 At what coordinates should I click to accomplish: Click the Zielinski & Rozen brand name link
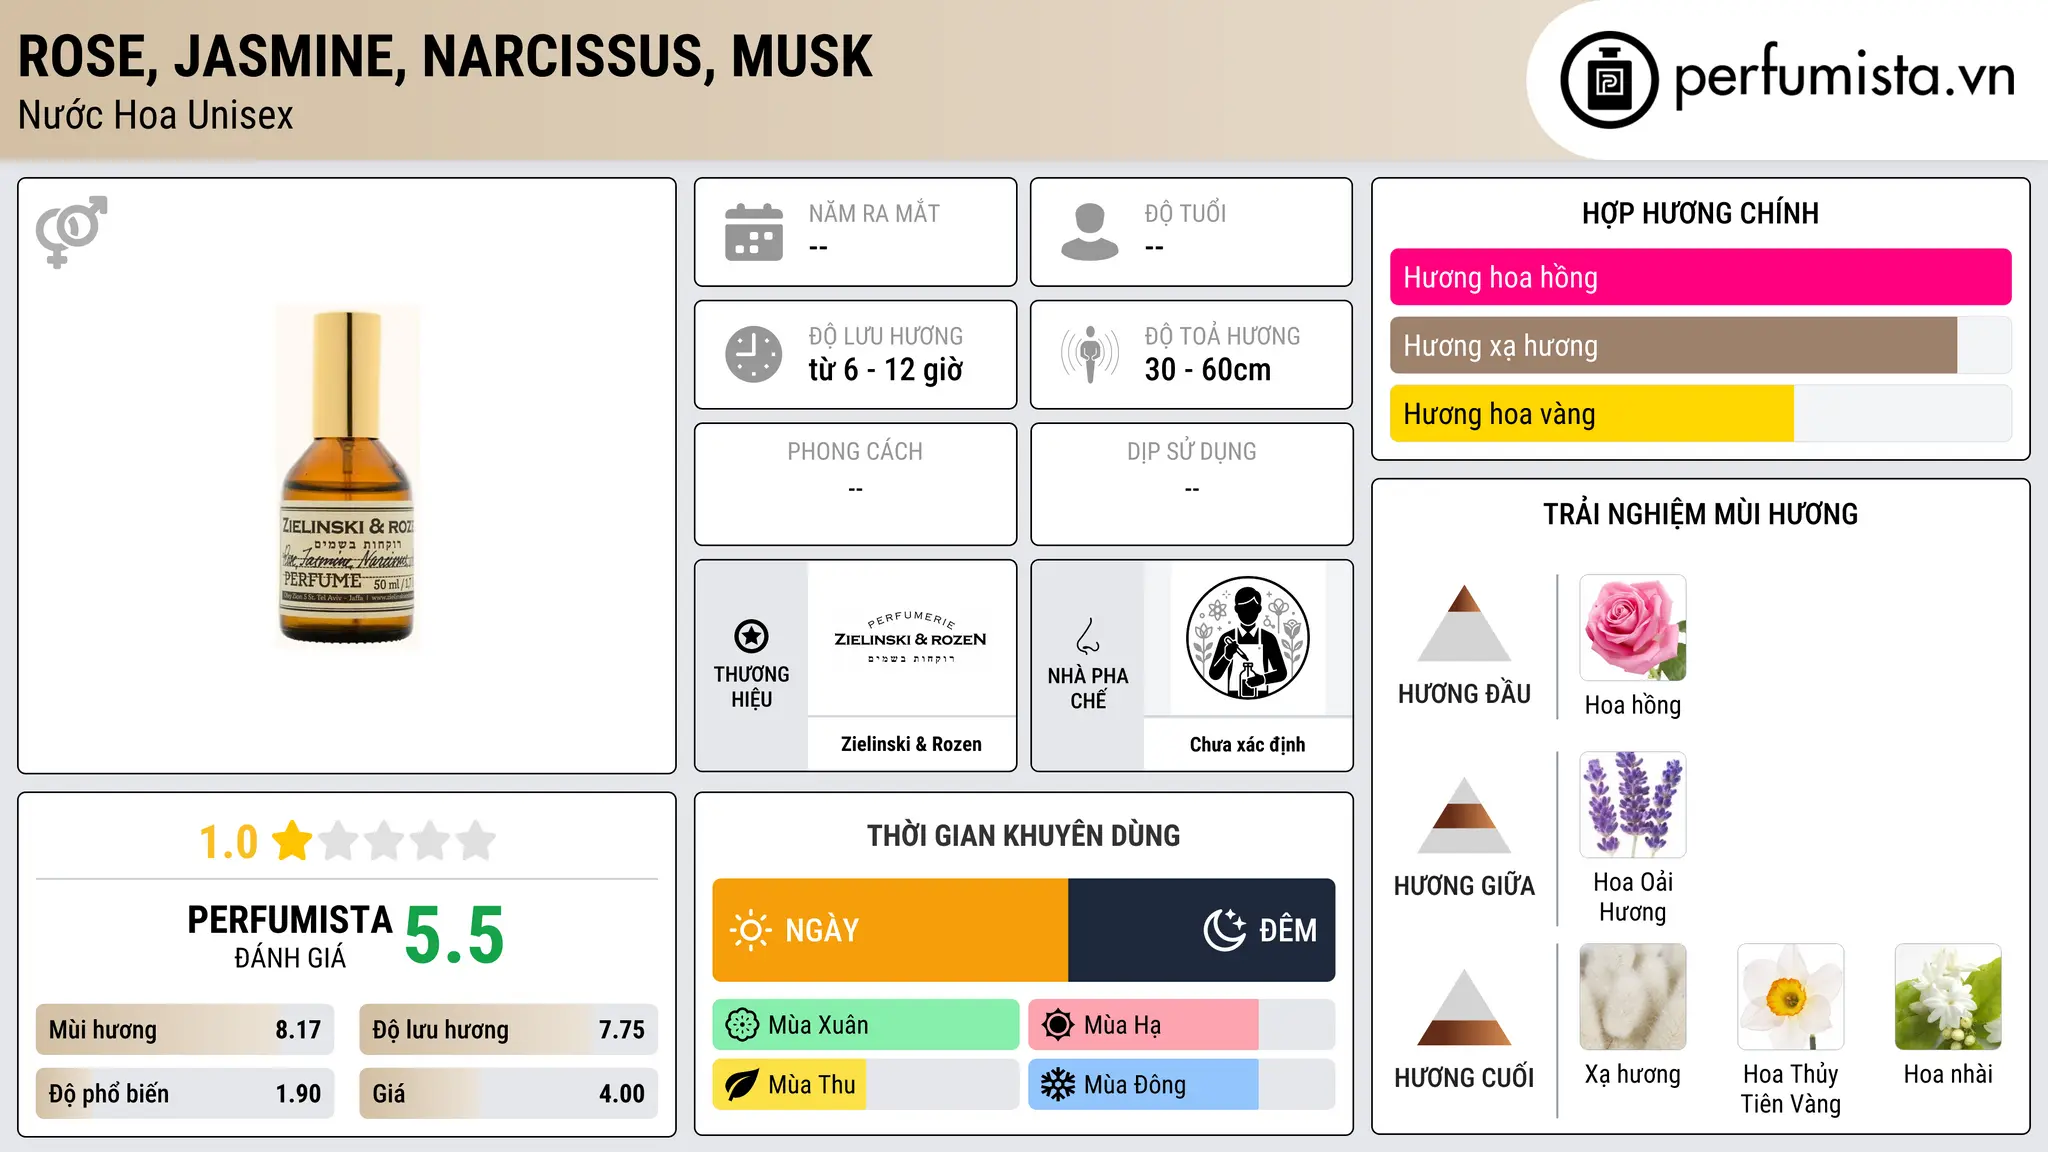pyautogui.click(x=911, y=744)
